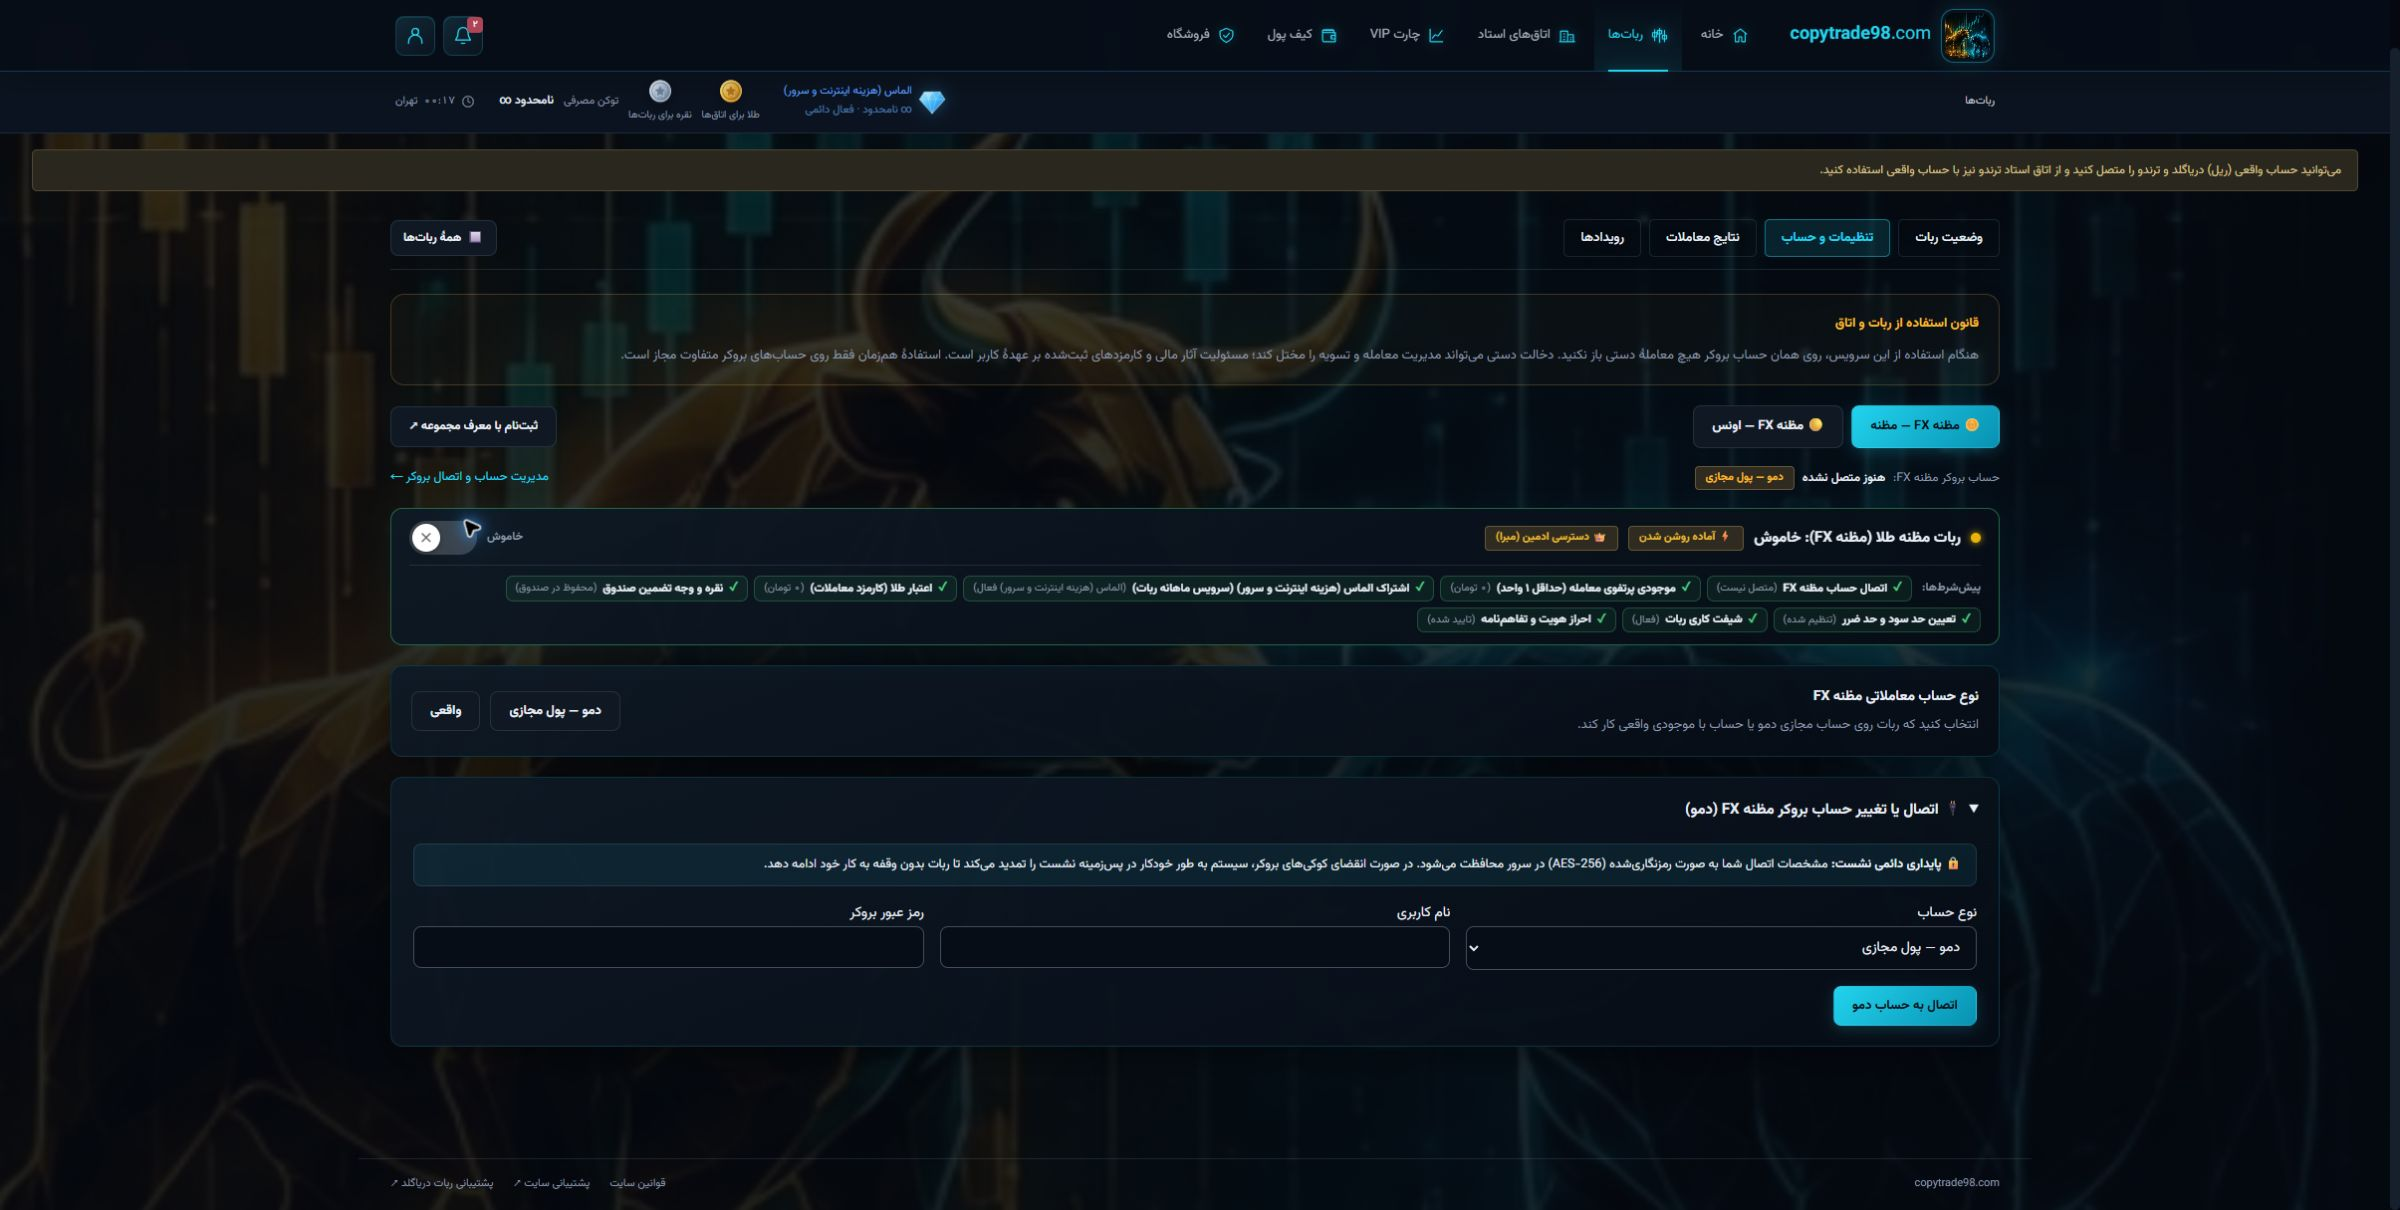The image size is (2400, 1210).
Task: Select the دمو – پول مجازی account option
Action: point(555,711)
